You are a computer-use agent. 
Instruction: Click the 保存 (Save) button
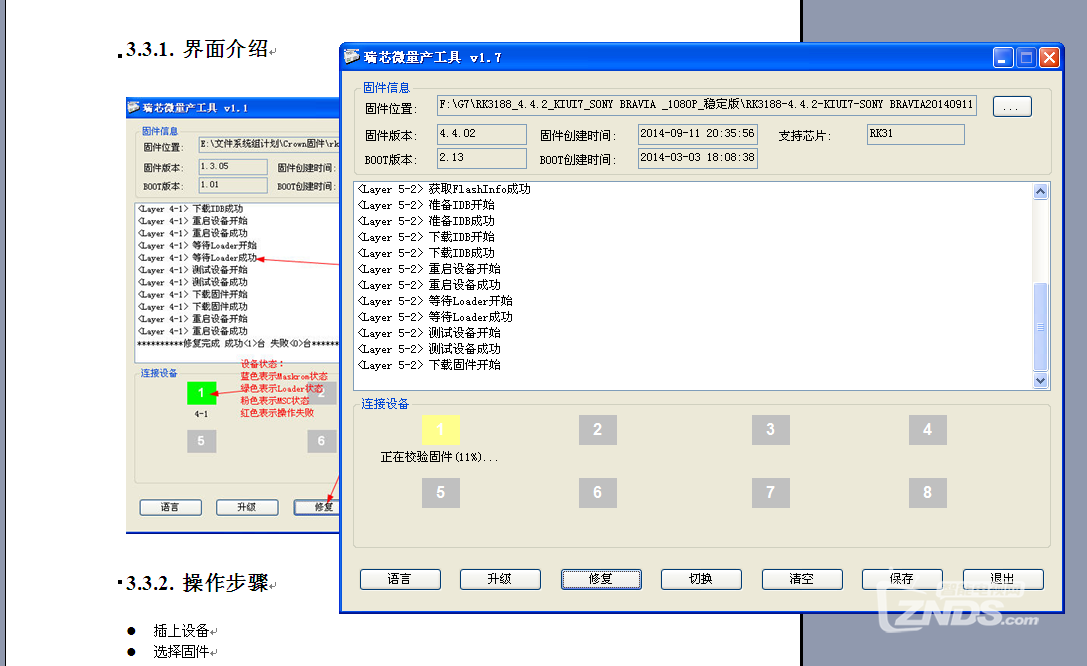(902, 579)
